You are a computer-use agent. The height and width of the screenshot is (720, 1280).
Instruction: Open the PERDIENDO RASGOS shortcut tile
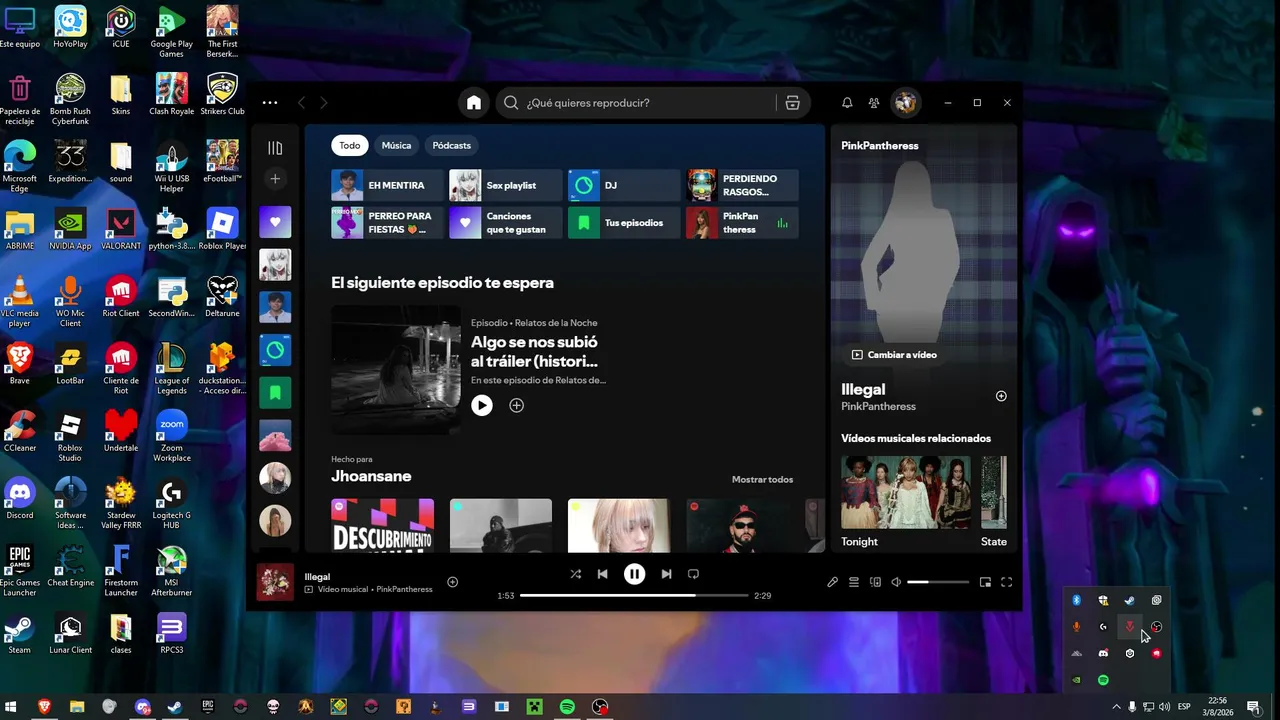(742, 185)
